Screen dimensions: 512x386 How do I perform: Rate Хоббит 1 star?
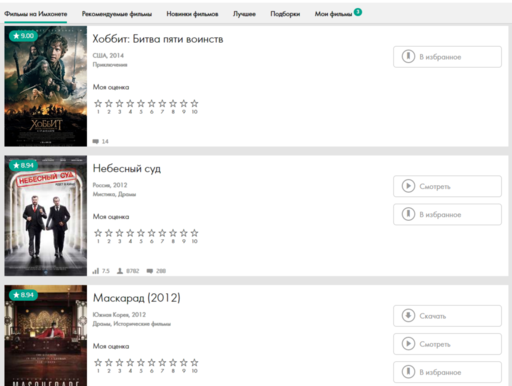[98, 104]
